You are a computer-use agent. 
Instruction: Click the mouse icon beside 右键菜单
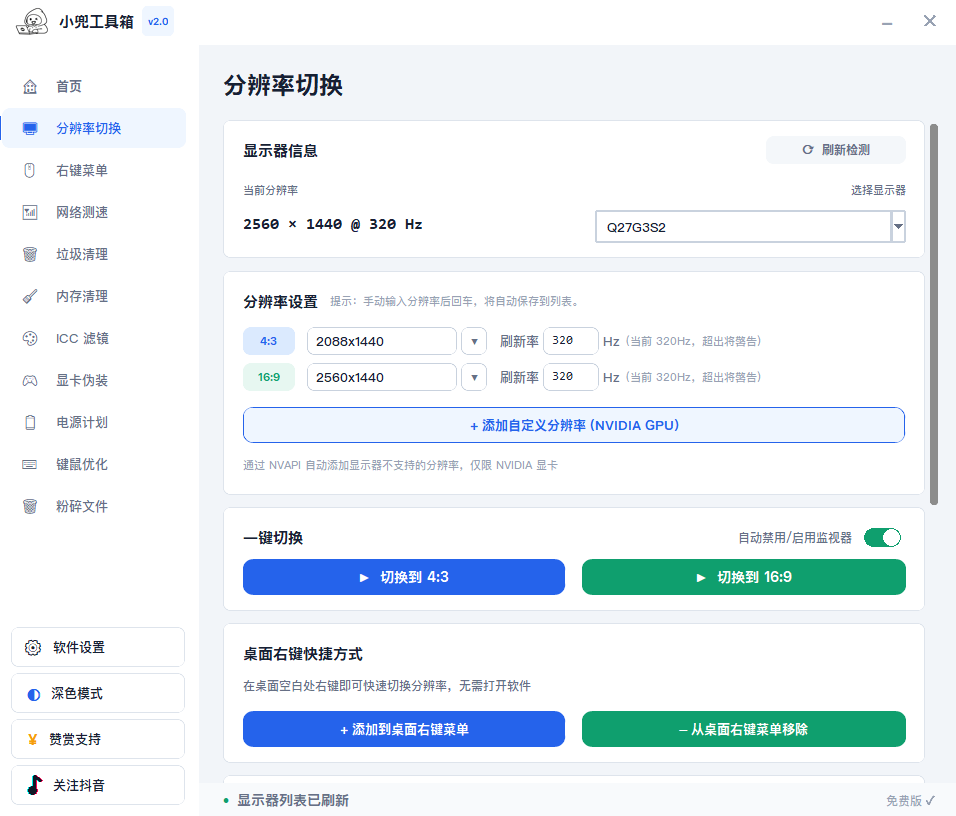[x=30, y=170]
